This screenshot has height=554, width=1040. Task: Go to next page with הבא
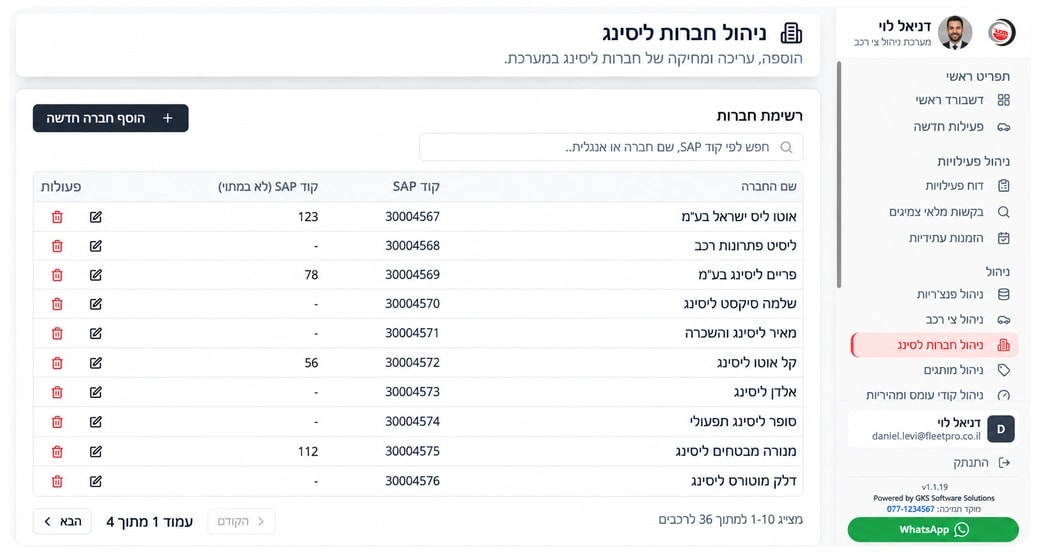(62, 521)
